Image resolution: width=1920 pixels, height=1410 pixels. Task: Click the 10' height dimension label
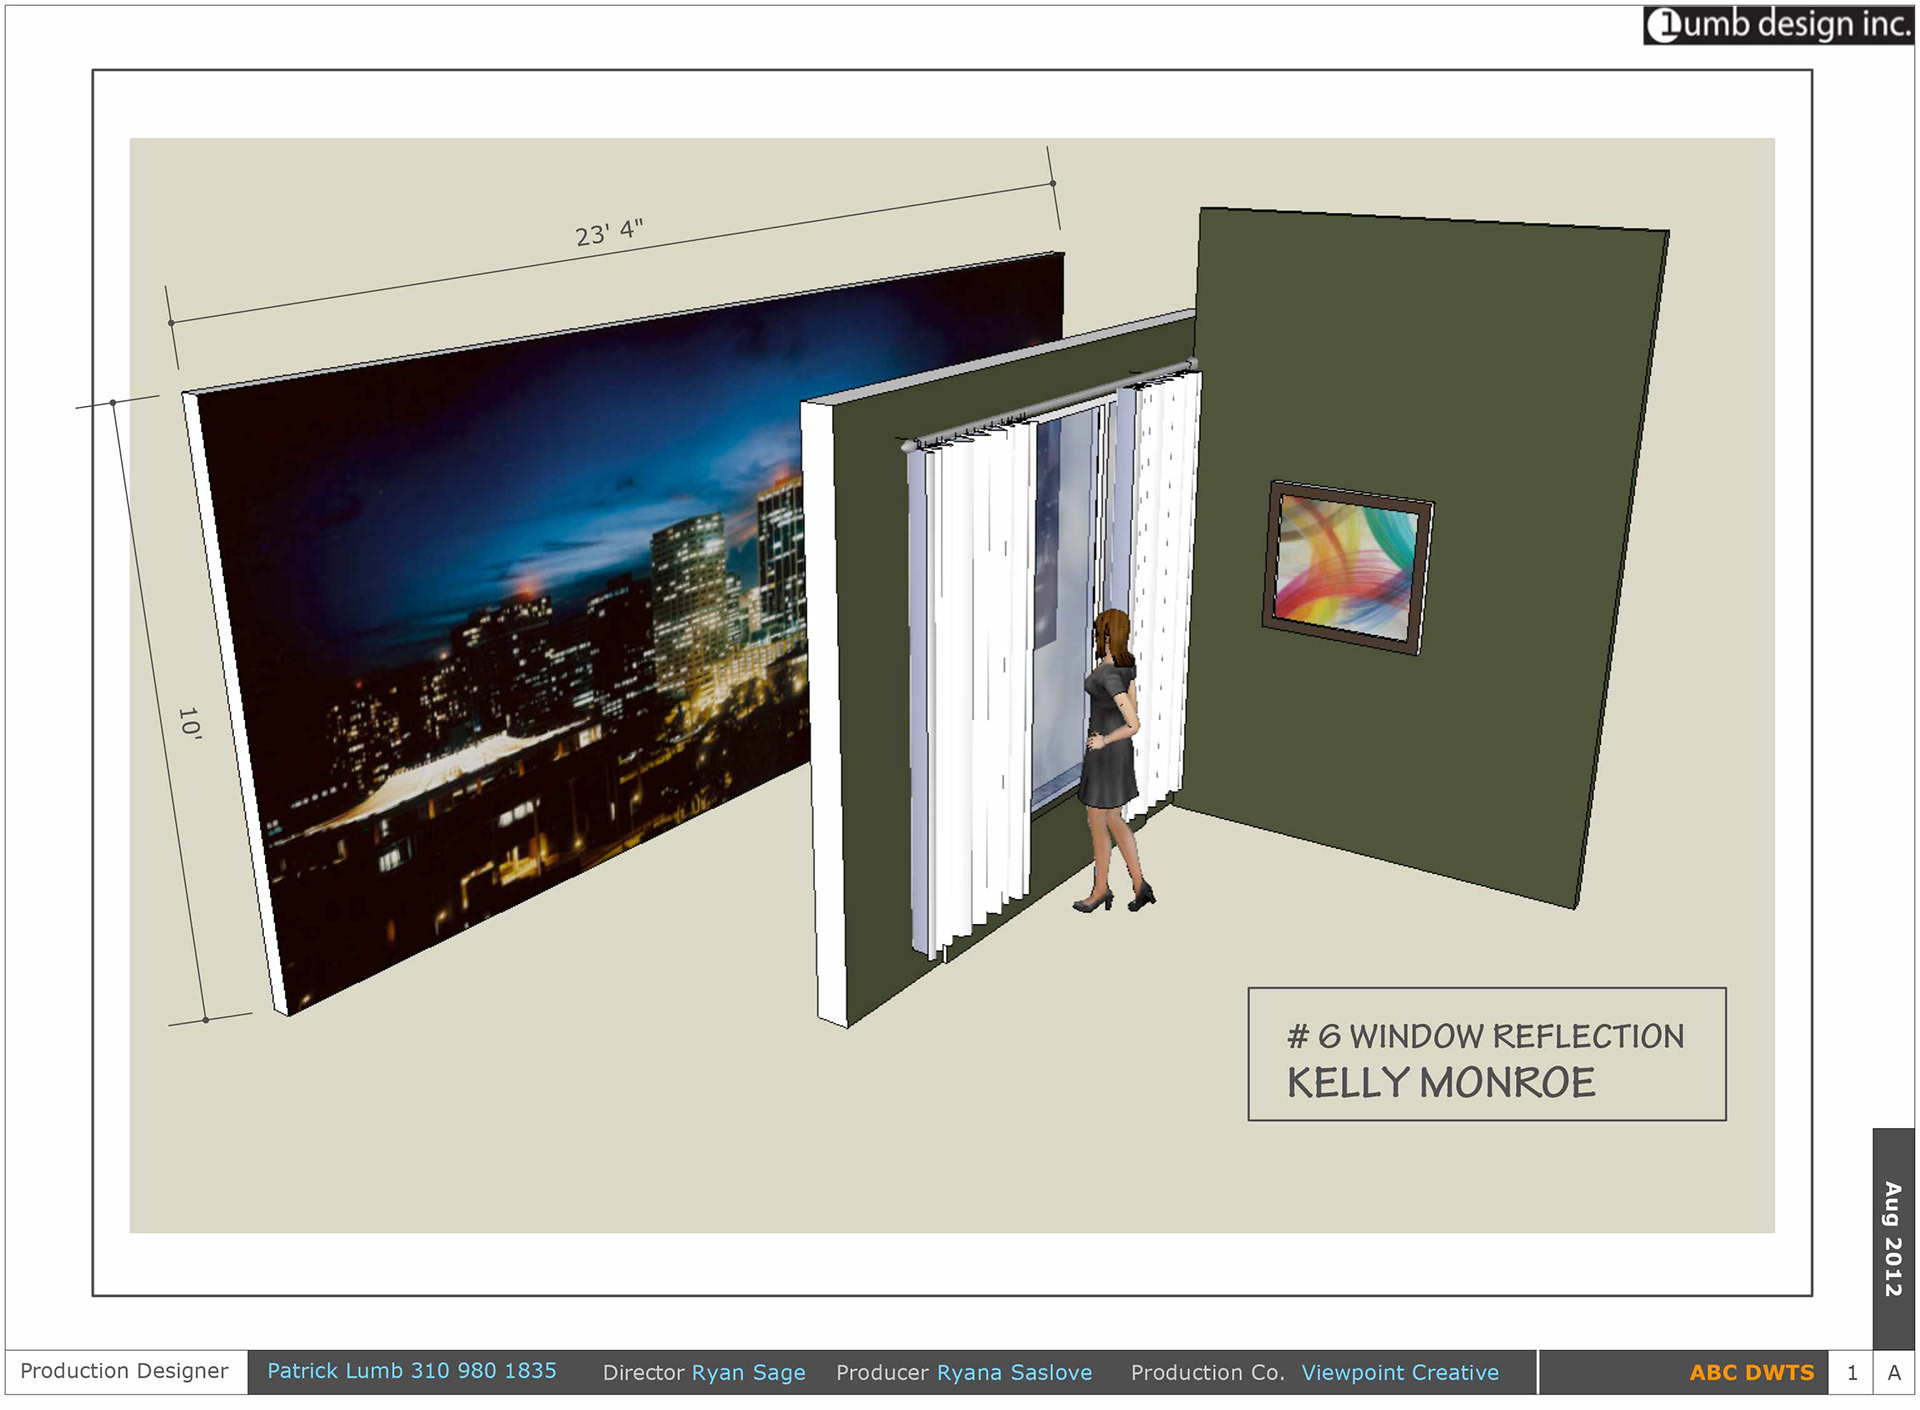190,722
